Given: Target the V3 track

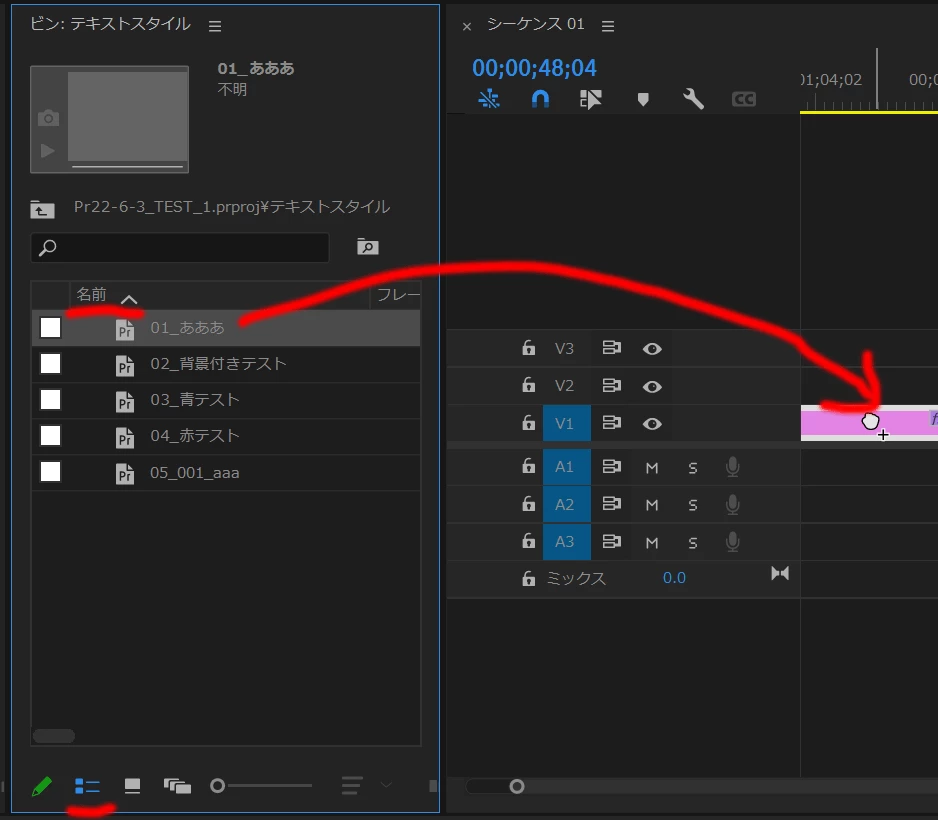Looking at the screenshot, I should (x=564, y=349).
